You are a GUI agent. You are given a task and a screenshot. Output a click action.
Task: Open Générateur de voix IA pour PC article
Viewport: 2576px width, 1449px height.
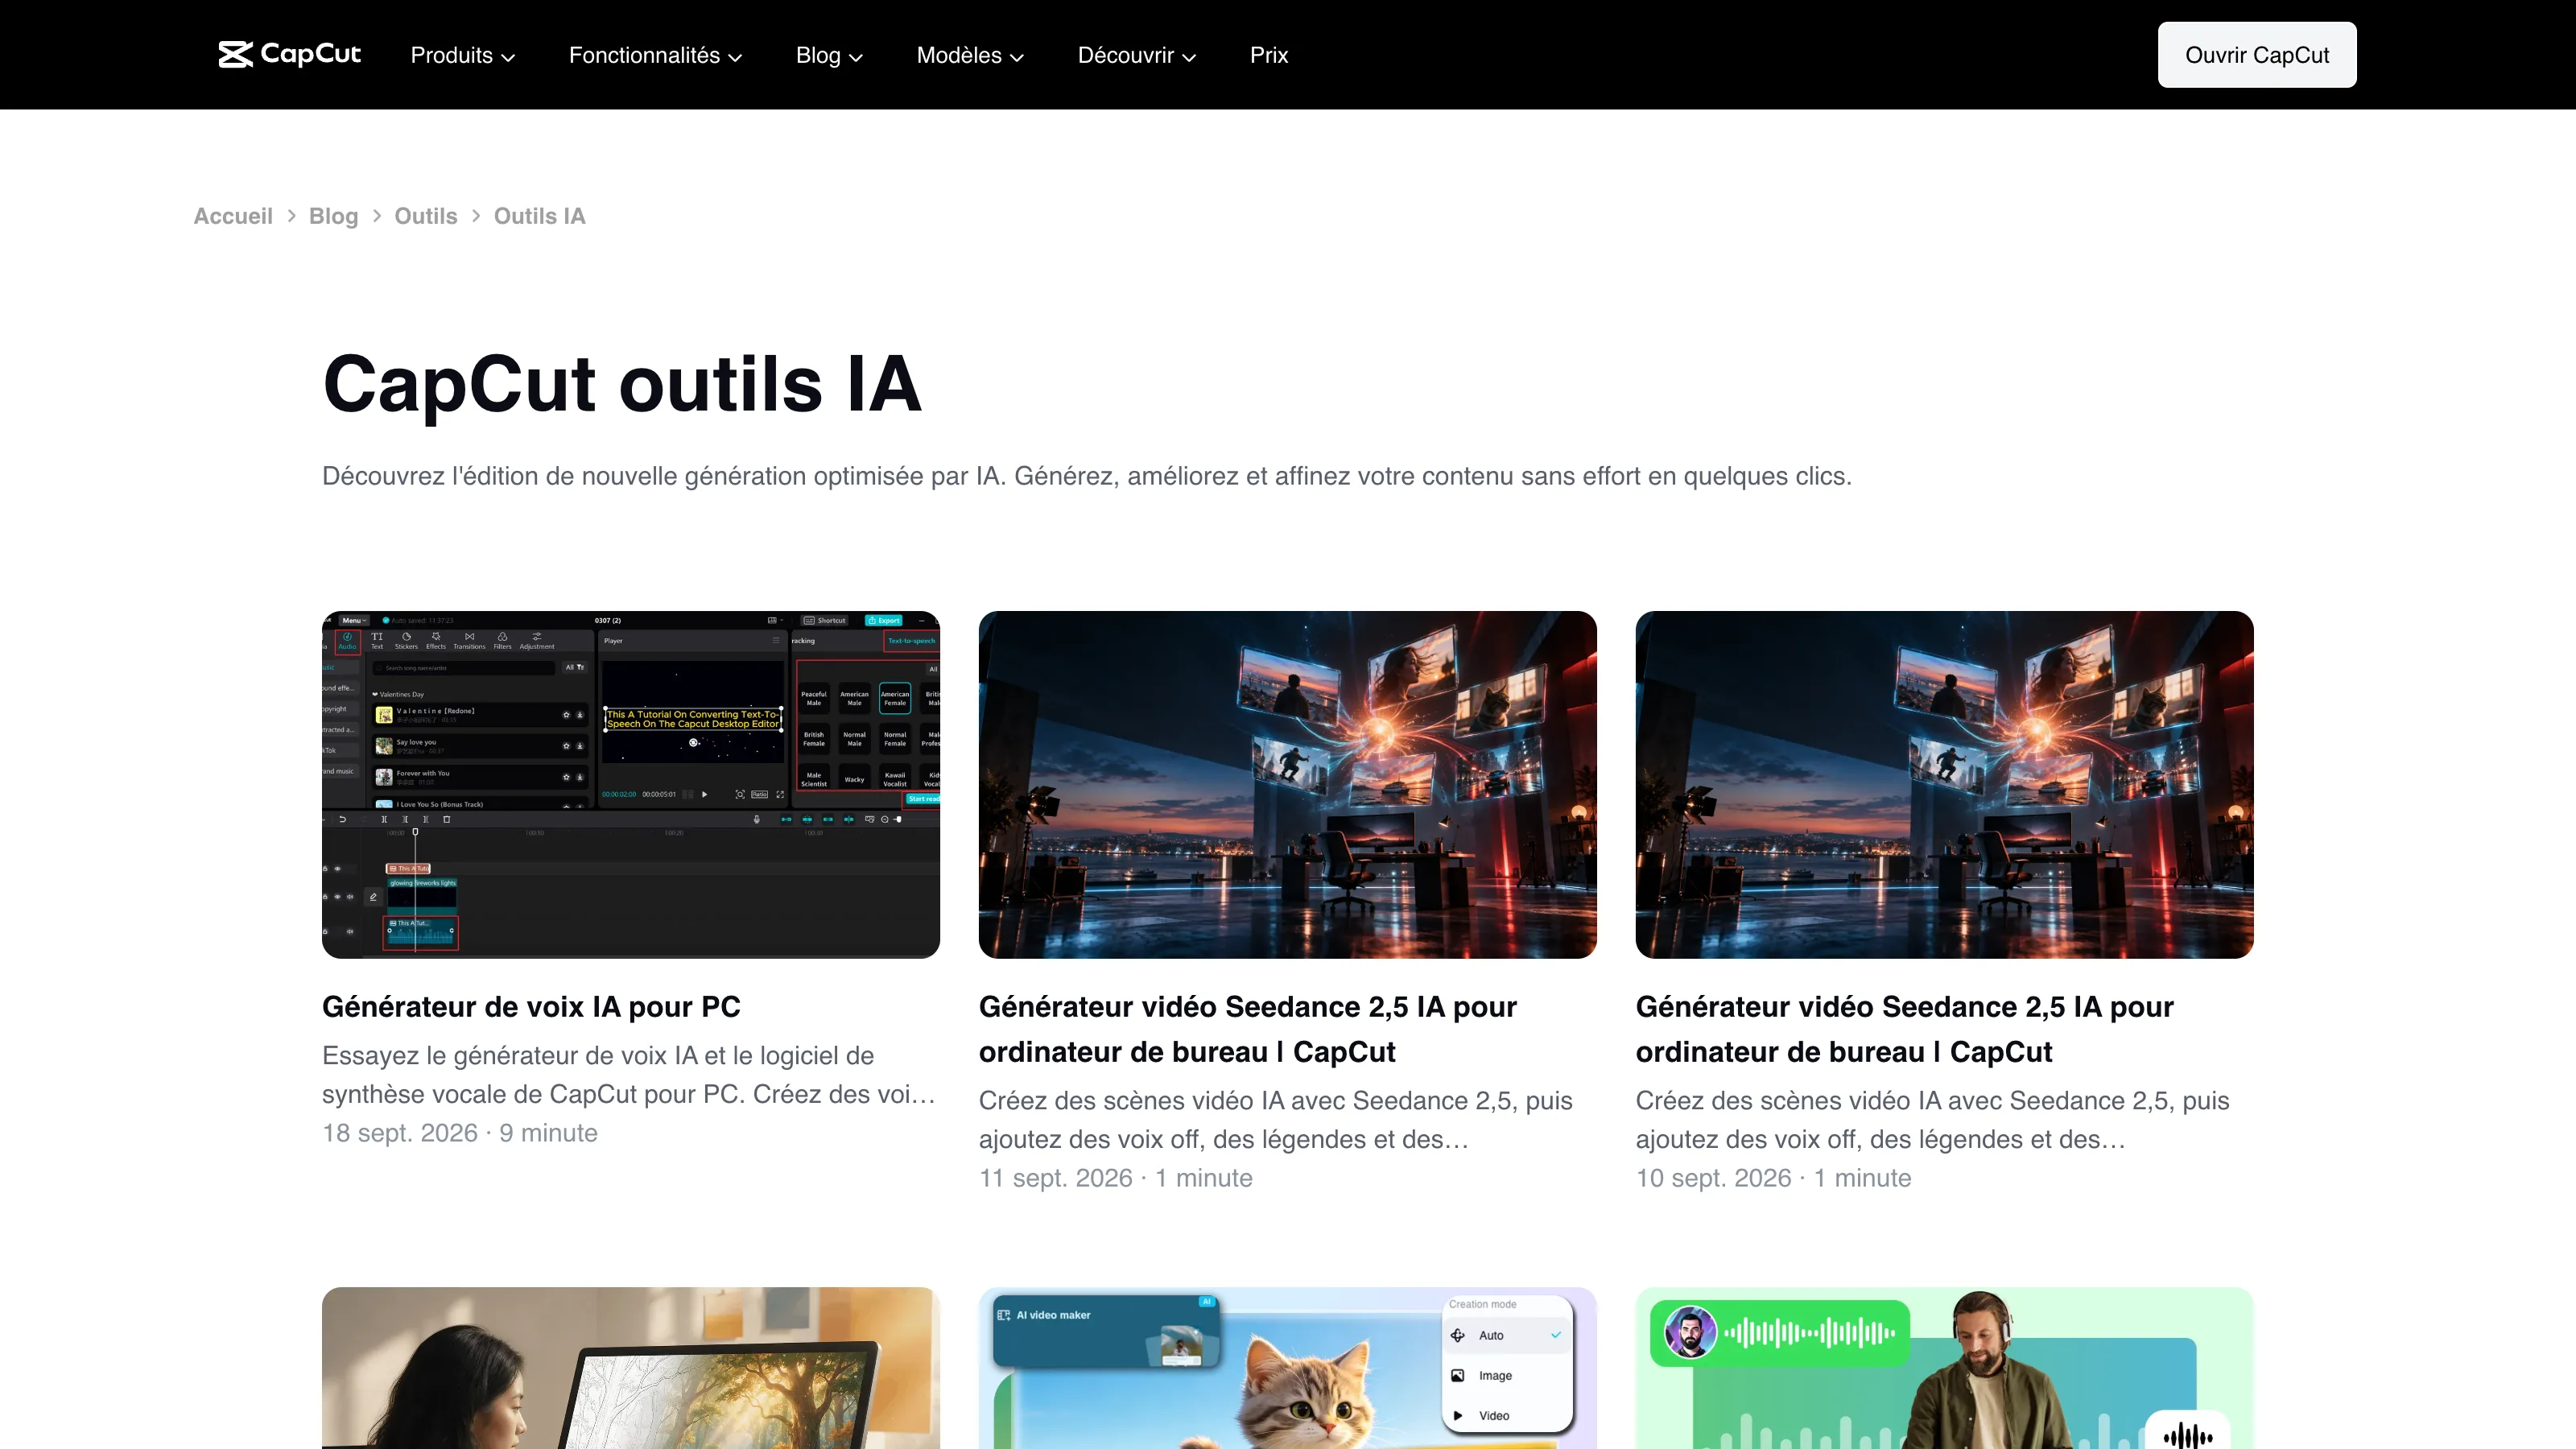point(531,1006)
